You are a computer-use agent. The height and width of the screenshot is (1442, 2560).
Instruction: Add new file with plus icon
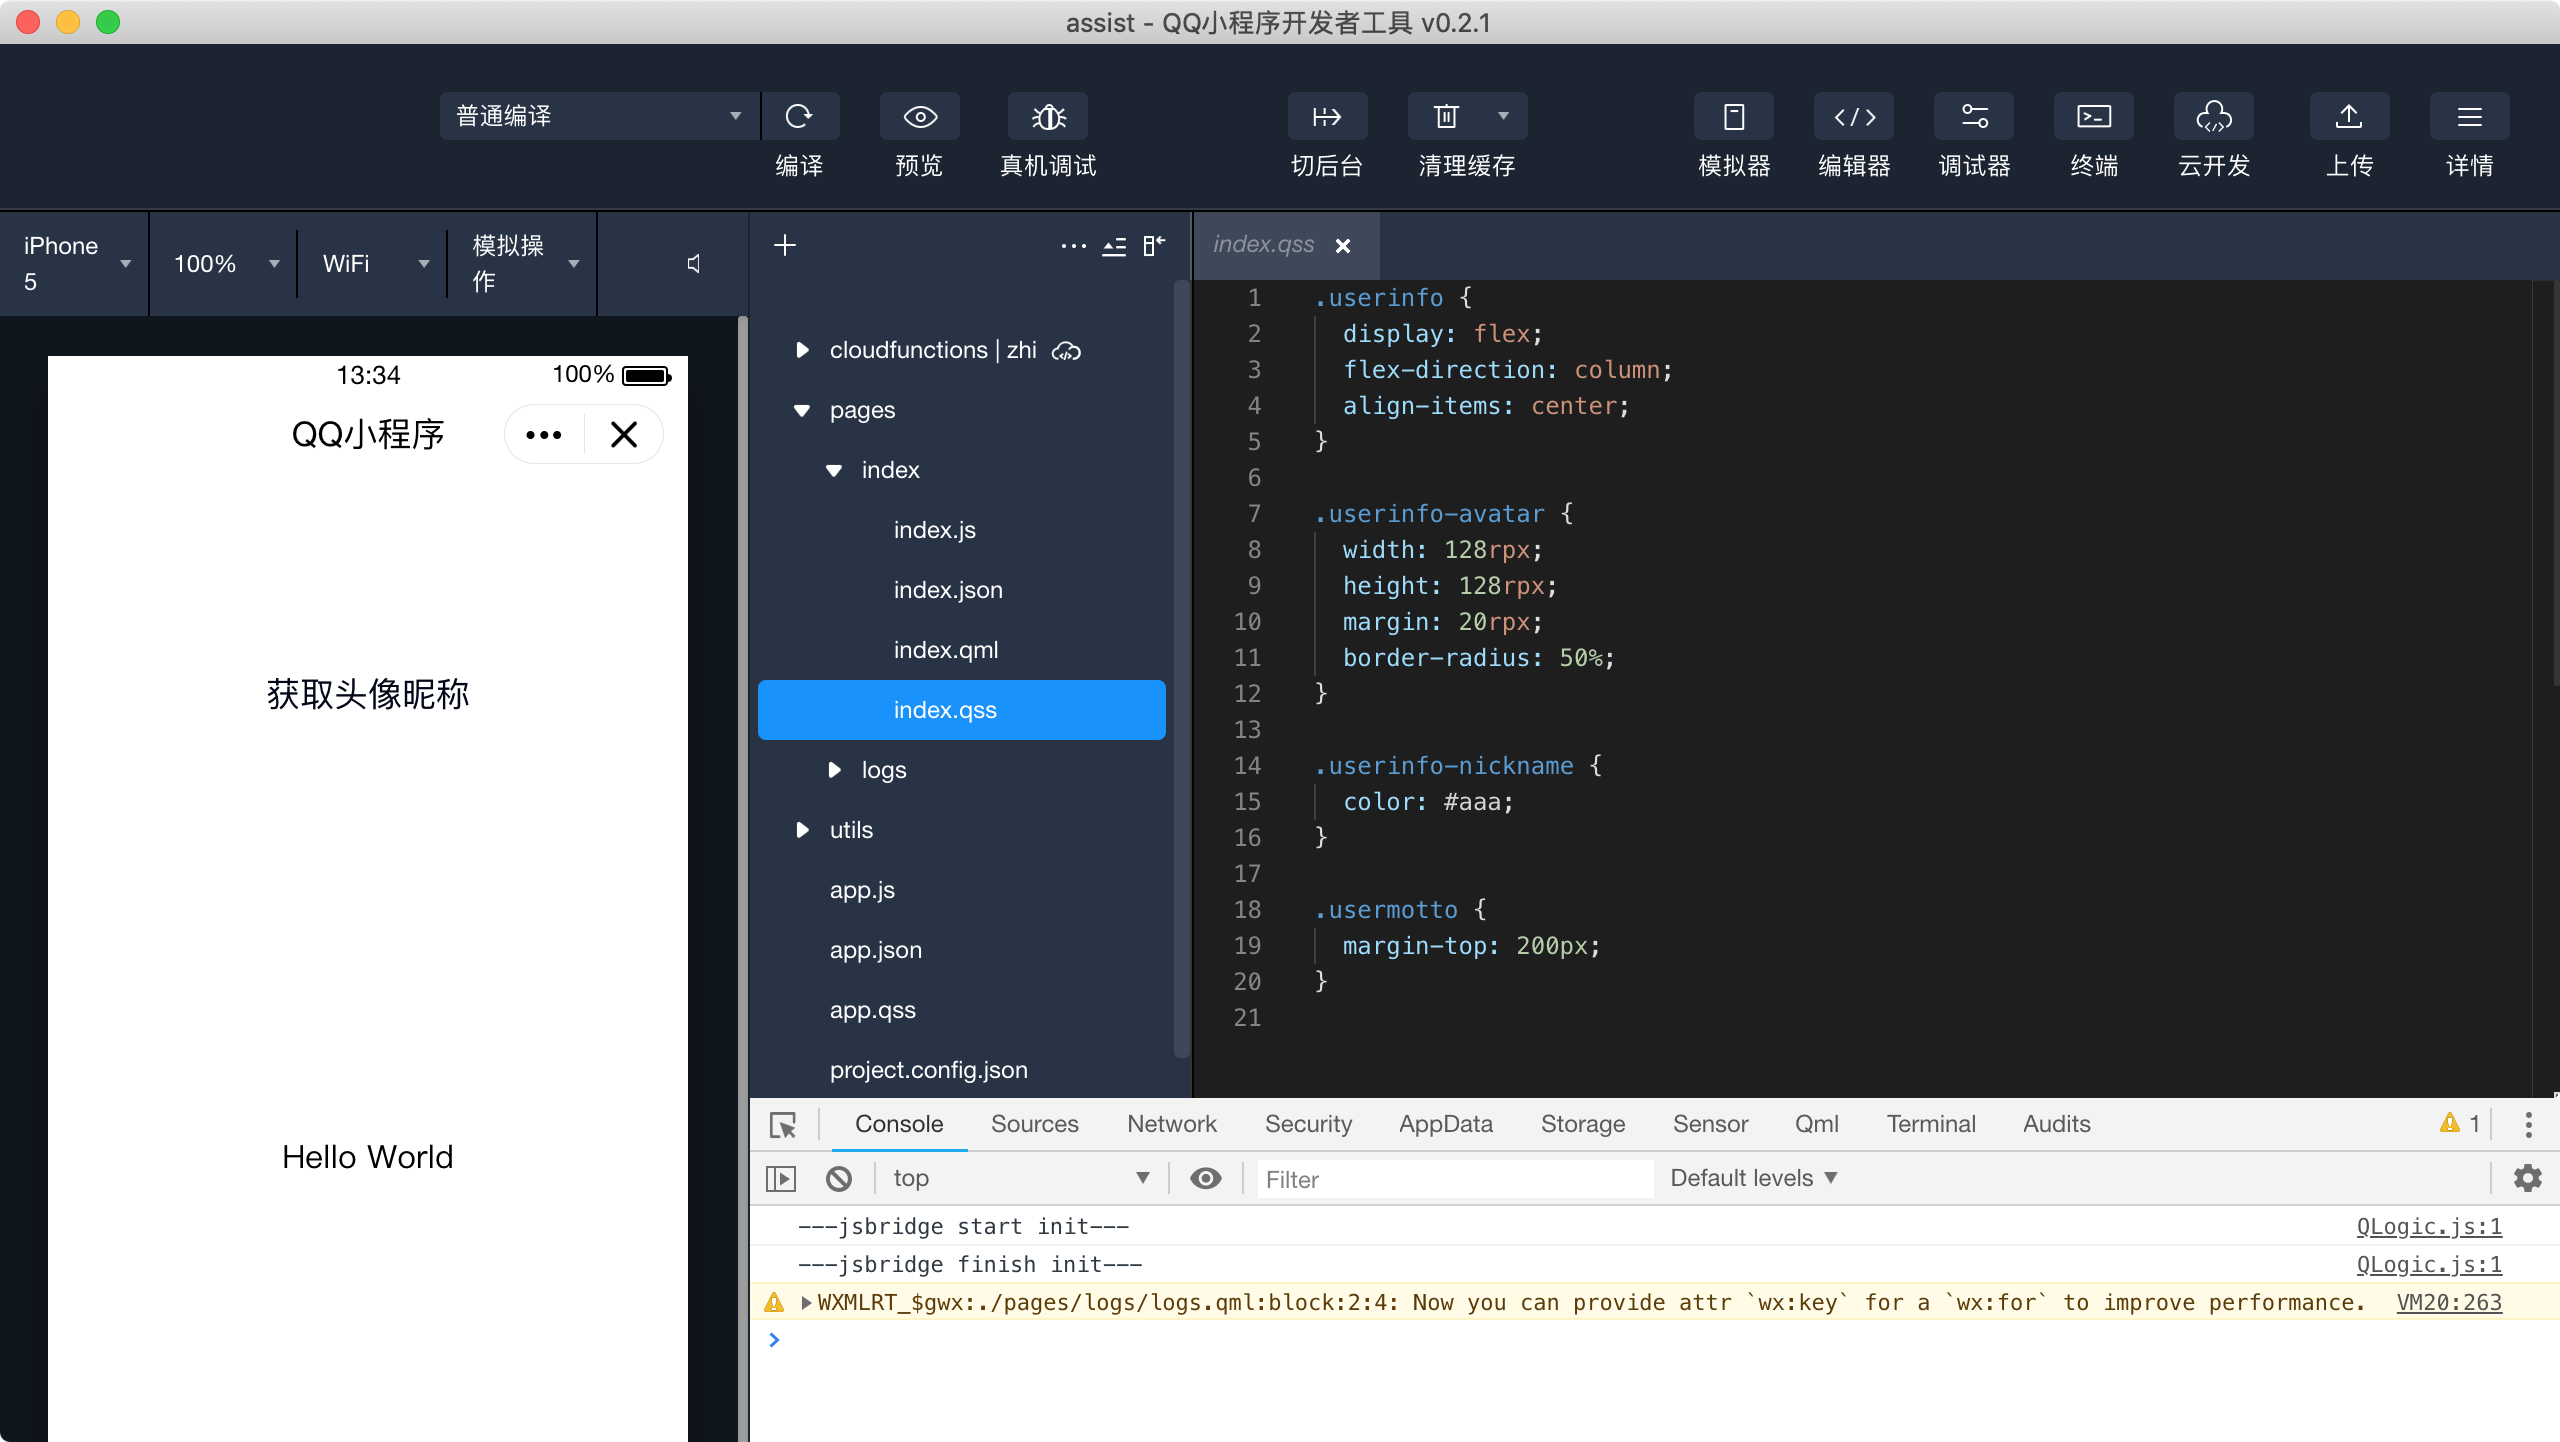(785, 245)
